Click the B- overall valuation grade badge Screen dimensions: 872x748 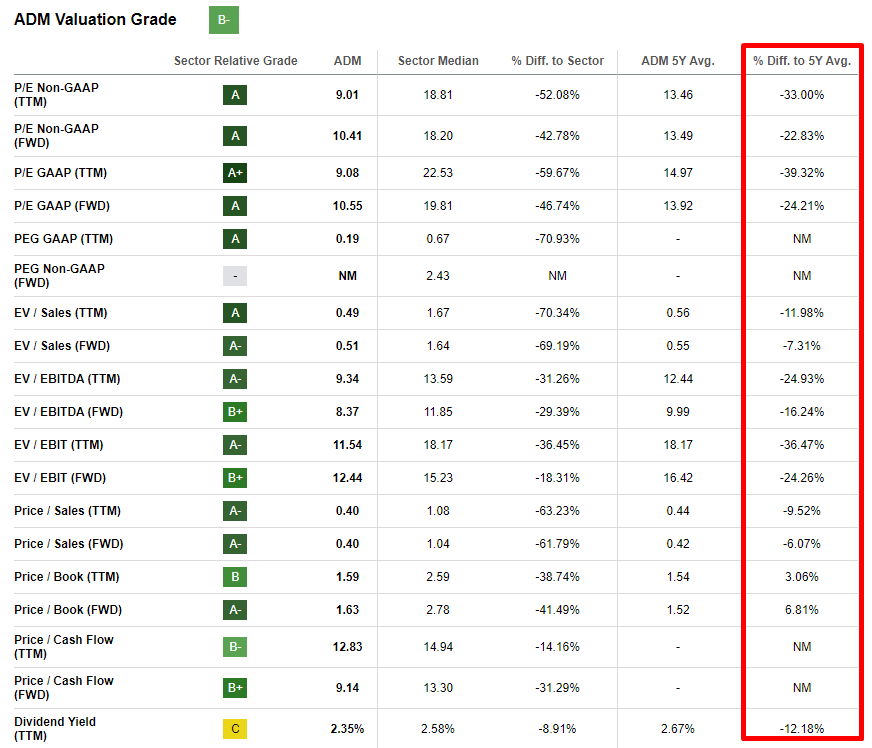[x=223, y=20]
